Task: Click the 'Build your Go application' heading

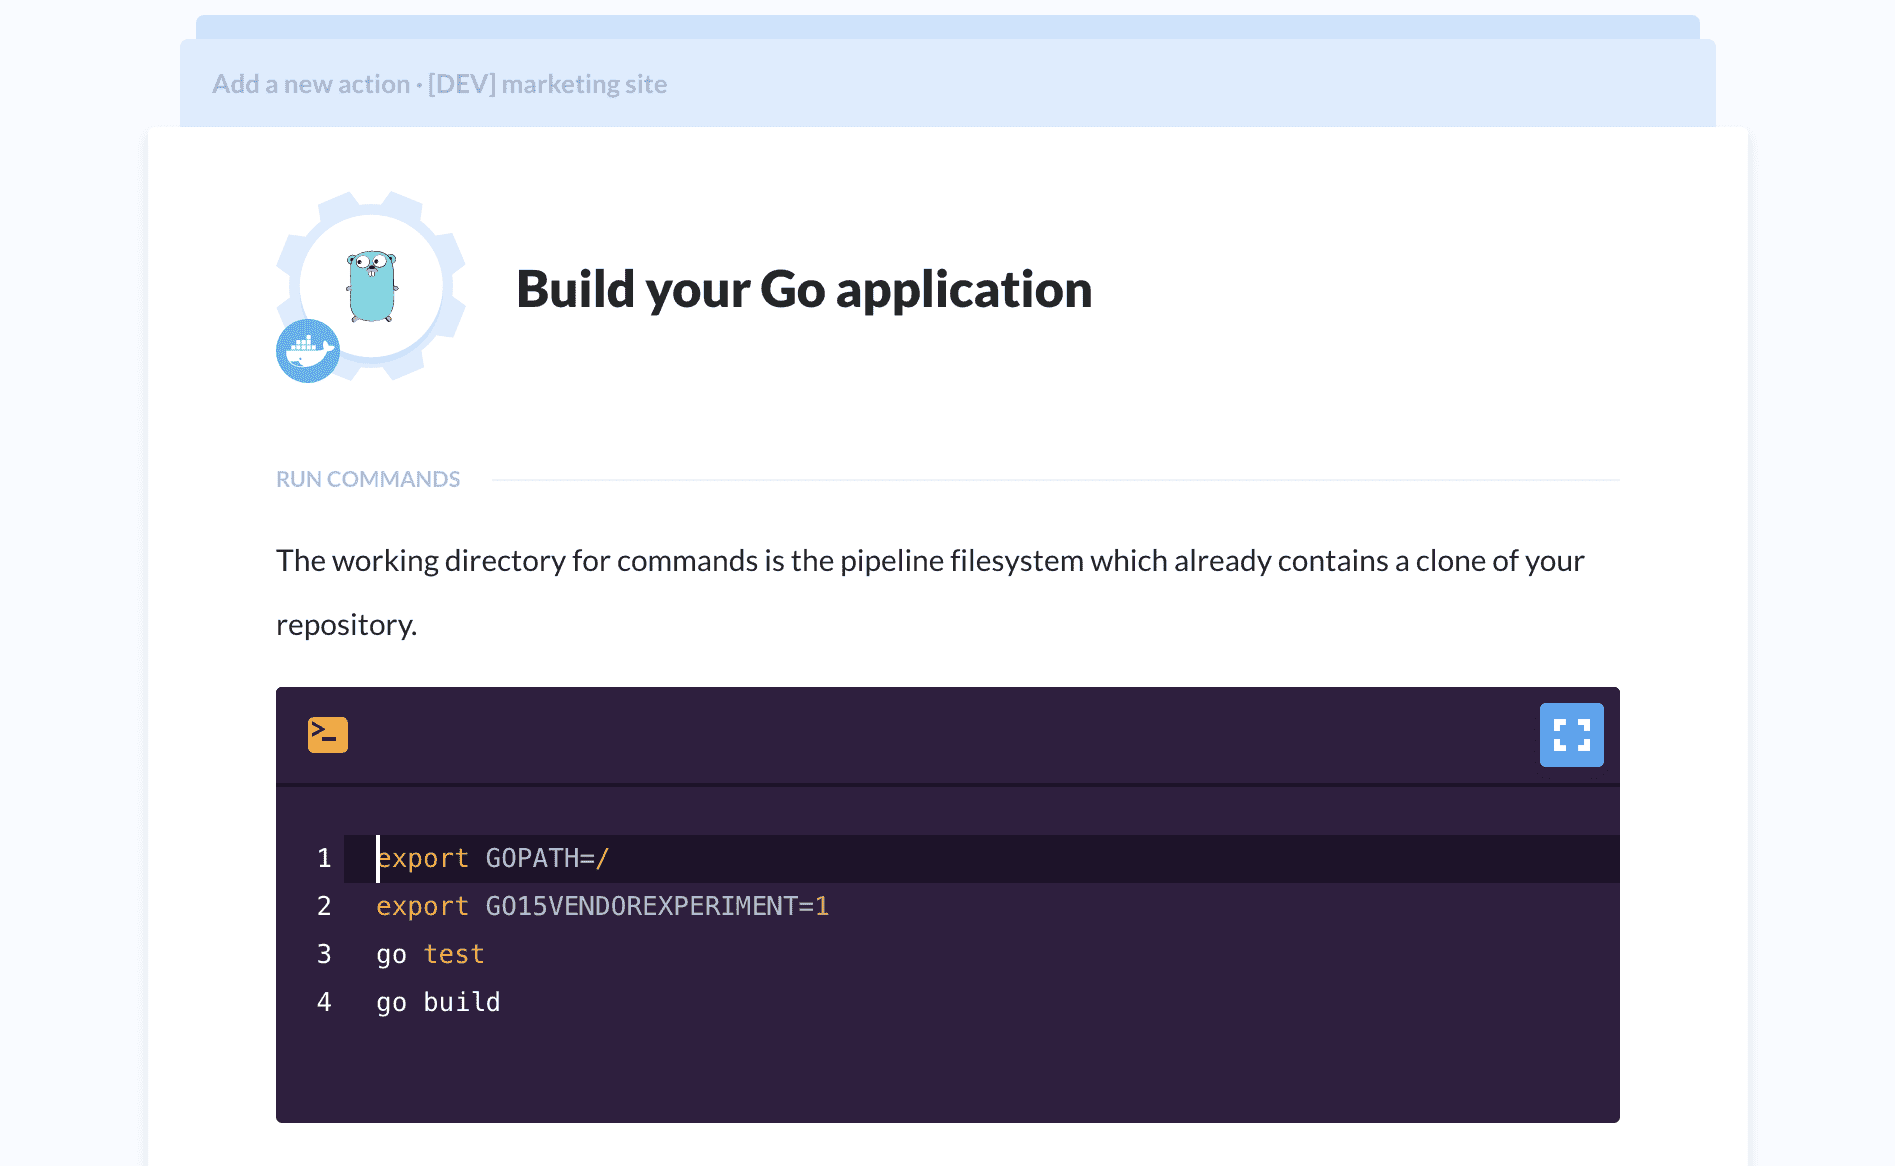Action: (804, 290)
